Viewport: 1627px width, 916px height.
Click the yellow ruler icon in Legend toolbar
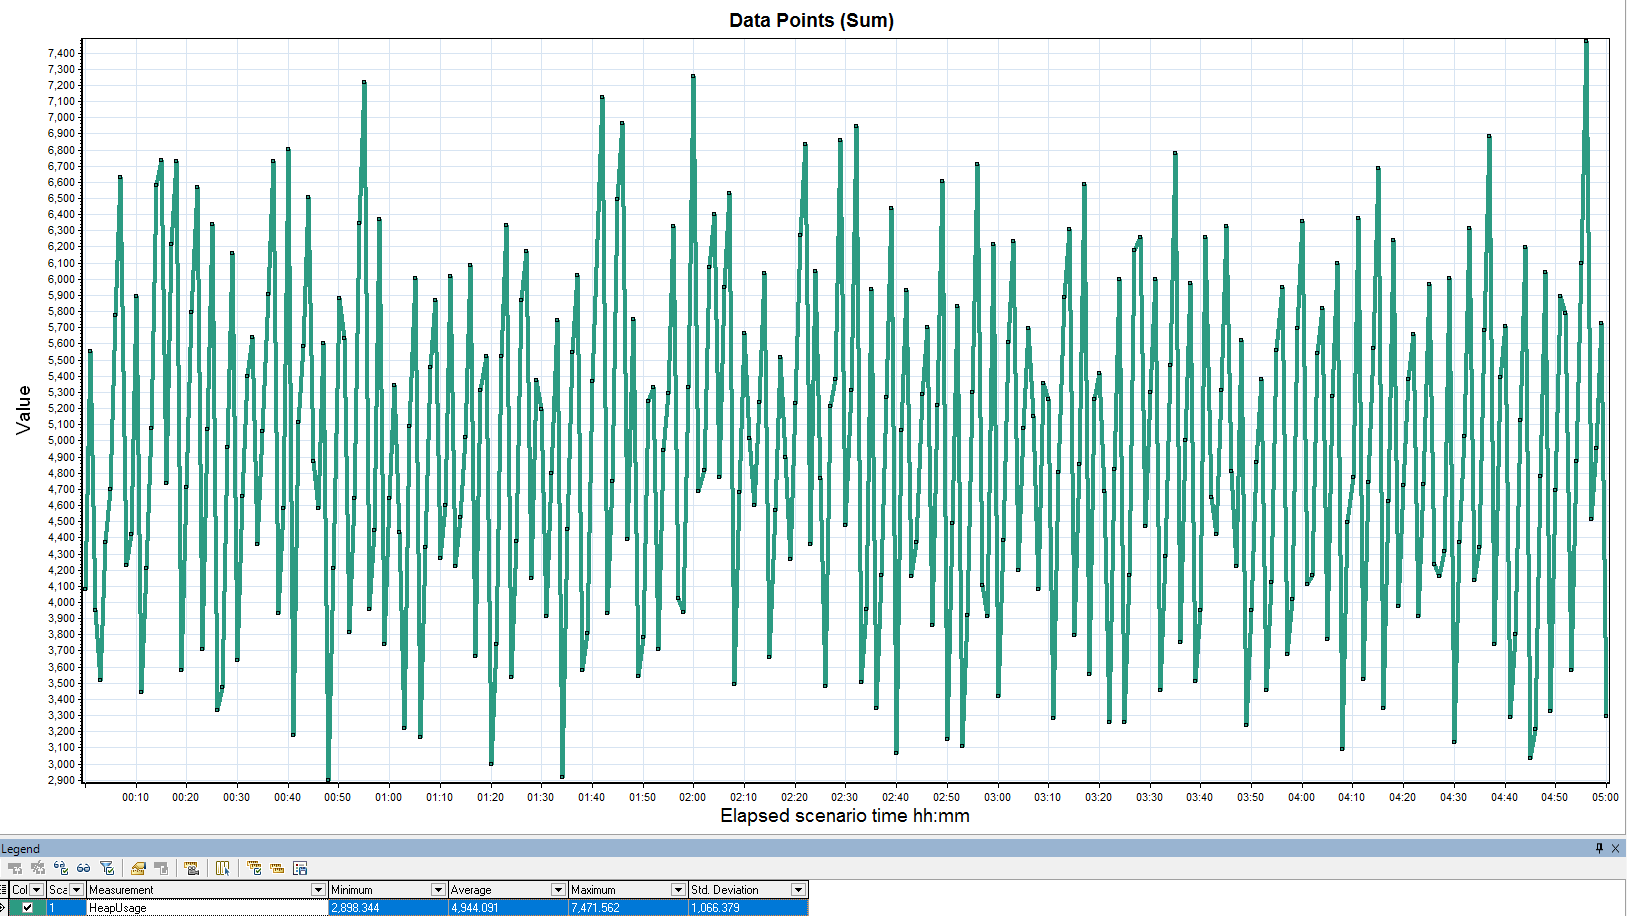(277, 868)
